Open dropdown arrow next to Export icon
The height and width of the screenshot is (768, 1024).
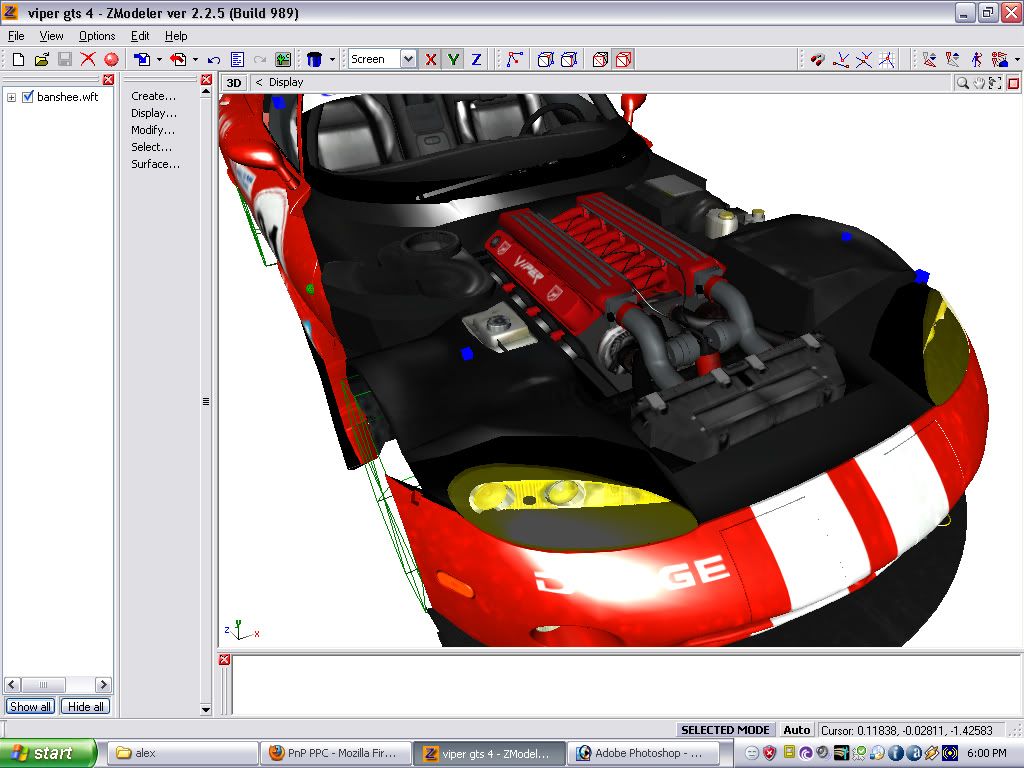pos(195,60)
